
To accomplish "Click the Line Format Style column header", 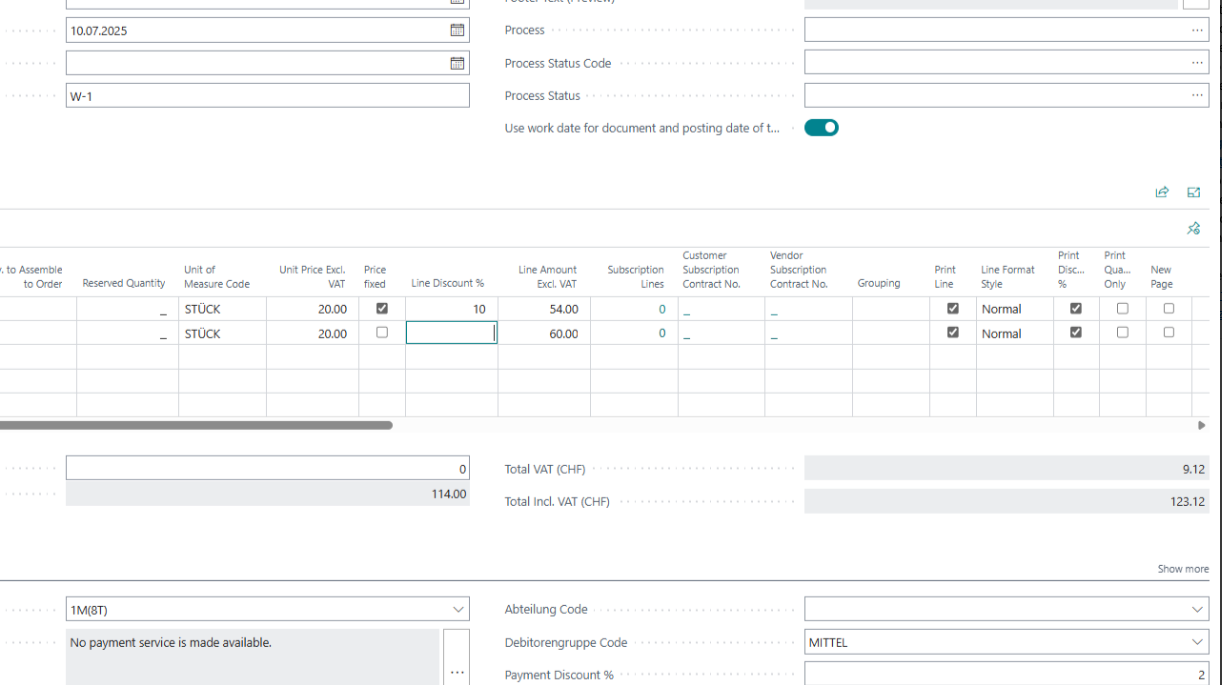I will (x=1008, y=277).
